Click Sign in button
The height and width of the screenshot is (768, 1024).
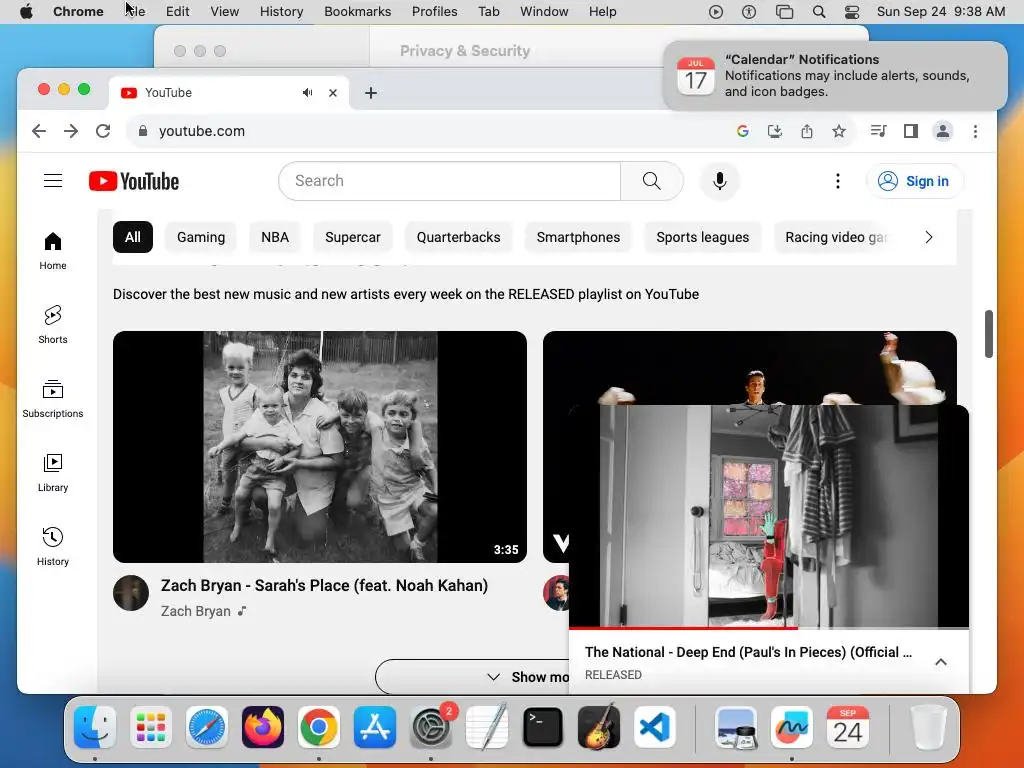pos(914,181)
